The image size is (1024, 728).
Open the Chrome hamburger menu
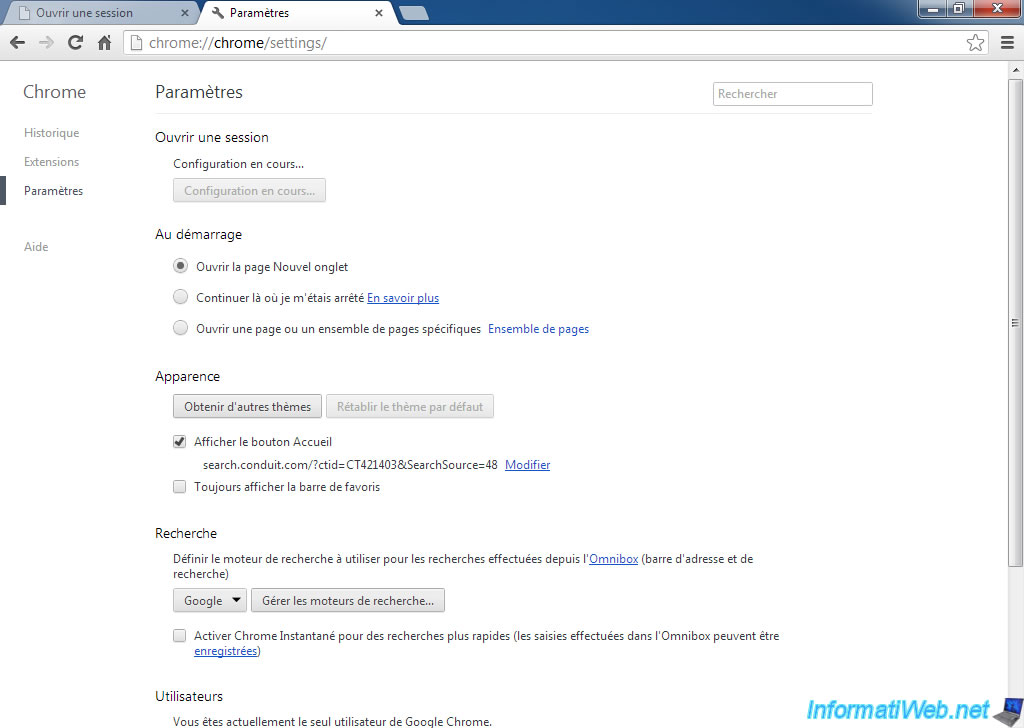[x=1007, y=43]
